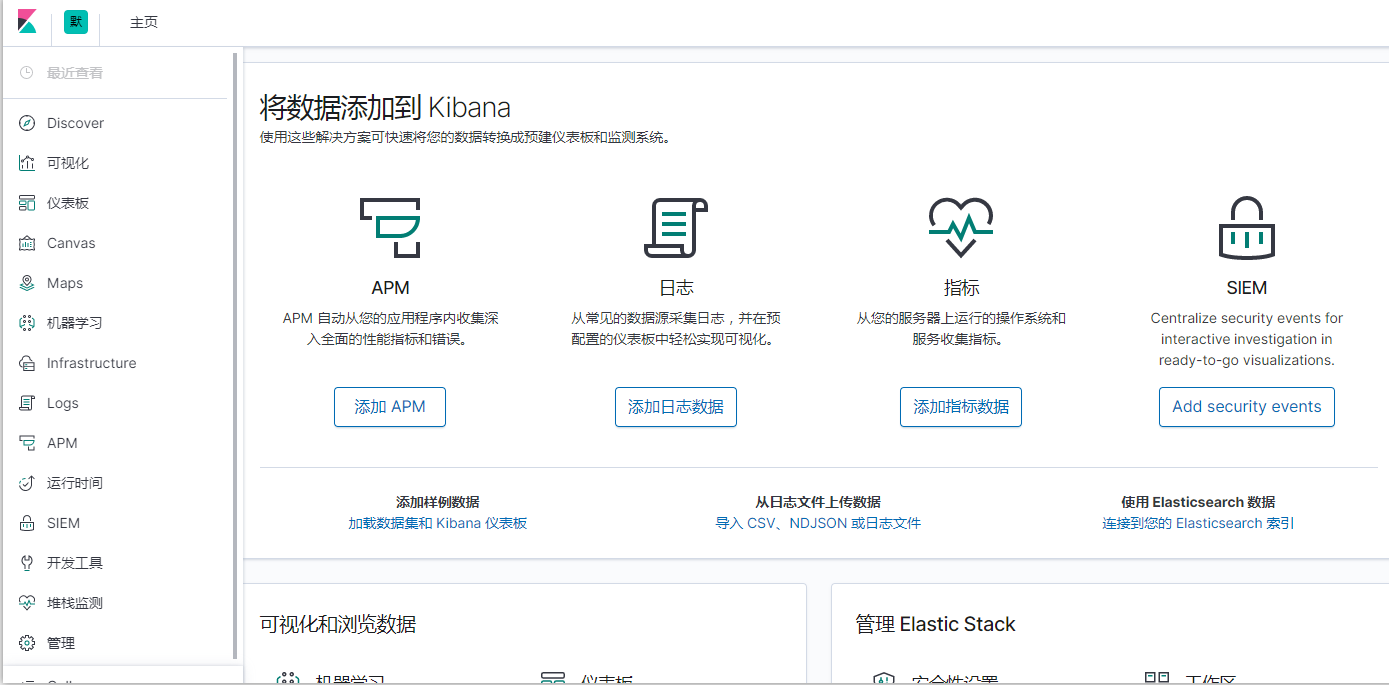Image resolution: width=1389 pixels, height=685 pixels.
Task: Click the Logs icon in sidebar
Action: coord(27,403)
